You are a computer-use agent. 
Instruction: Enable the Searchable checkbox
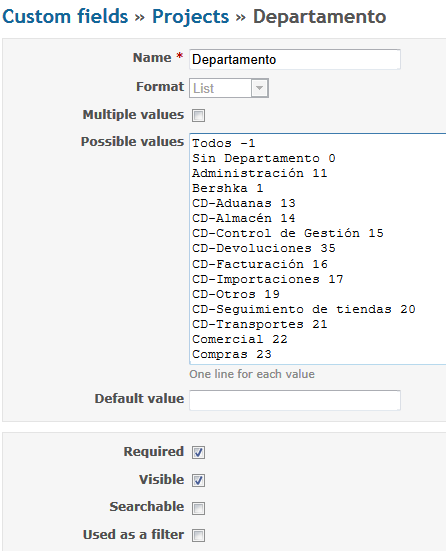(x=198, y=508)
